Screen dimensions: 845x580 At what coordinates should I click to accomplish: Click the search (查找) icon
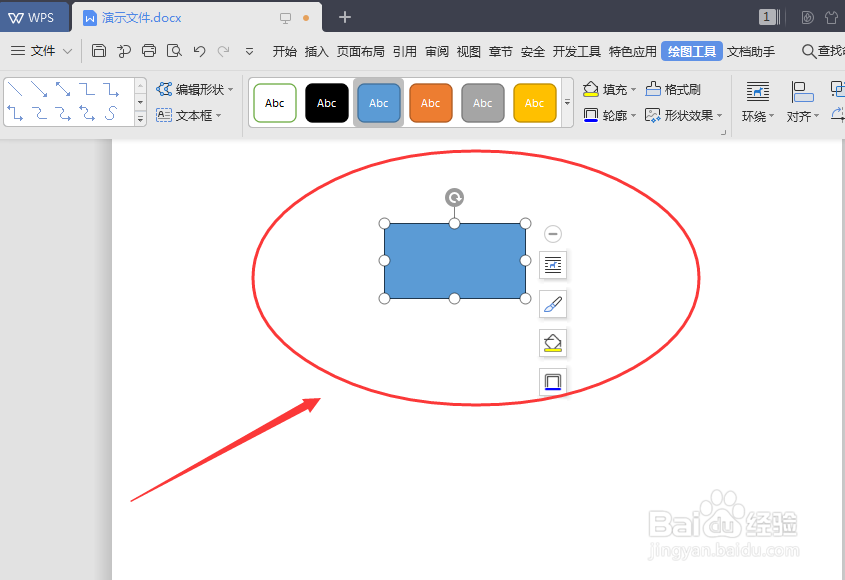808,51
